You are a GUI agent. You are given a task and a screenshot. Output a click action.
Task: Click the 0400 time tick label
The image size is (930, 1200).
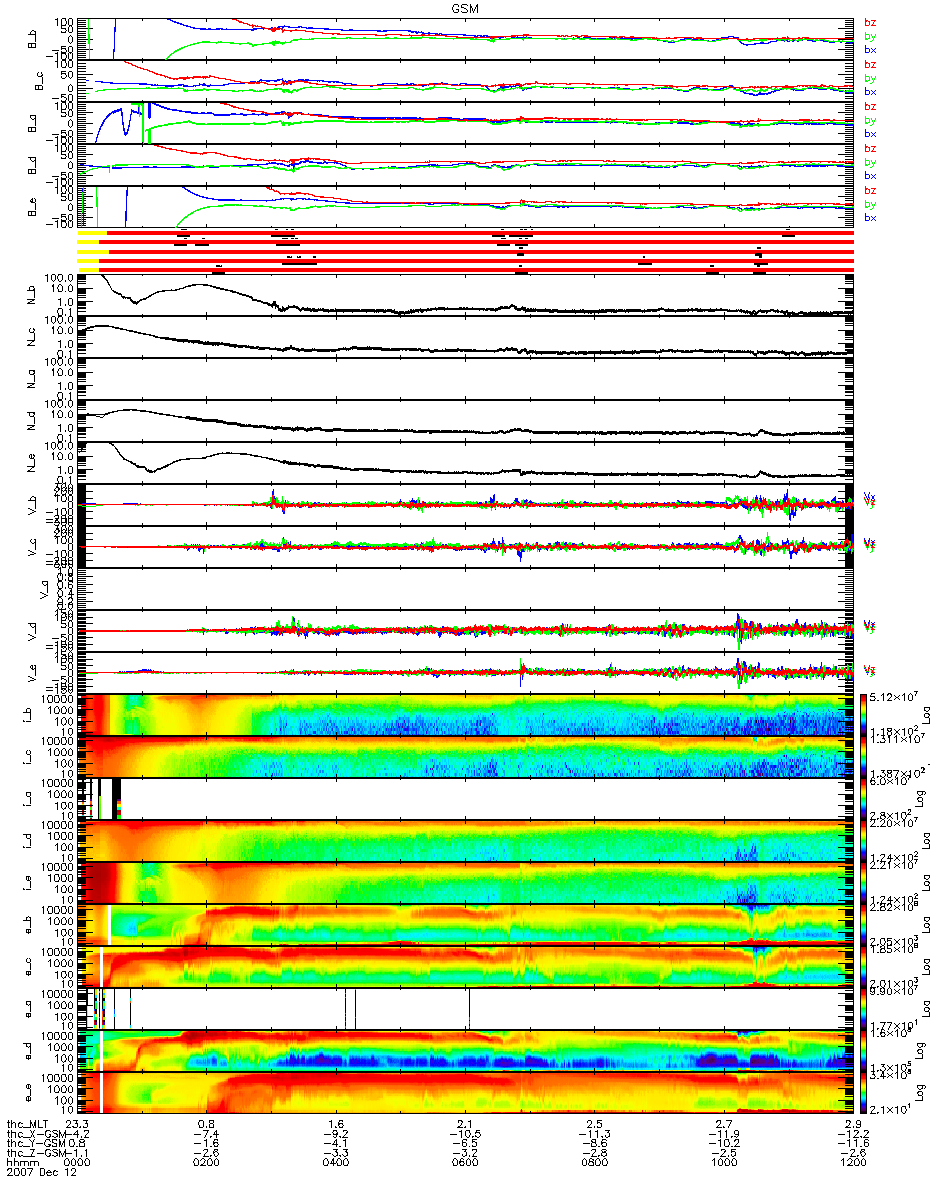click(x=336, y=1165)
